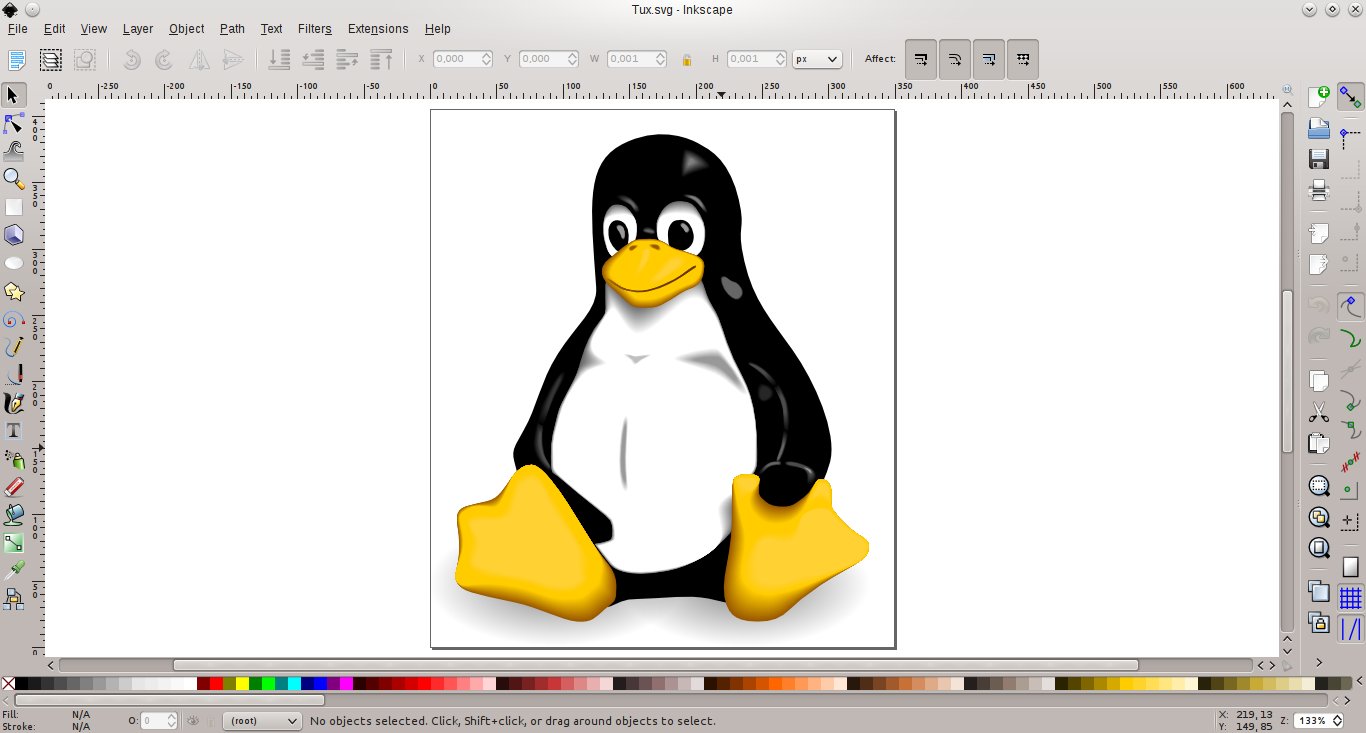Select the Gradient tool
The width and height of the screenshot is (1366, 733).
click(x=14, y=543)
